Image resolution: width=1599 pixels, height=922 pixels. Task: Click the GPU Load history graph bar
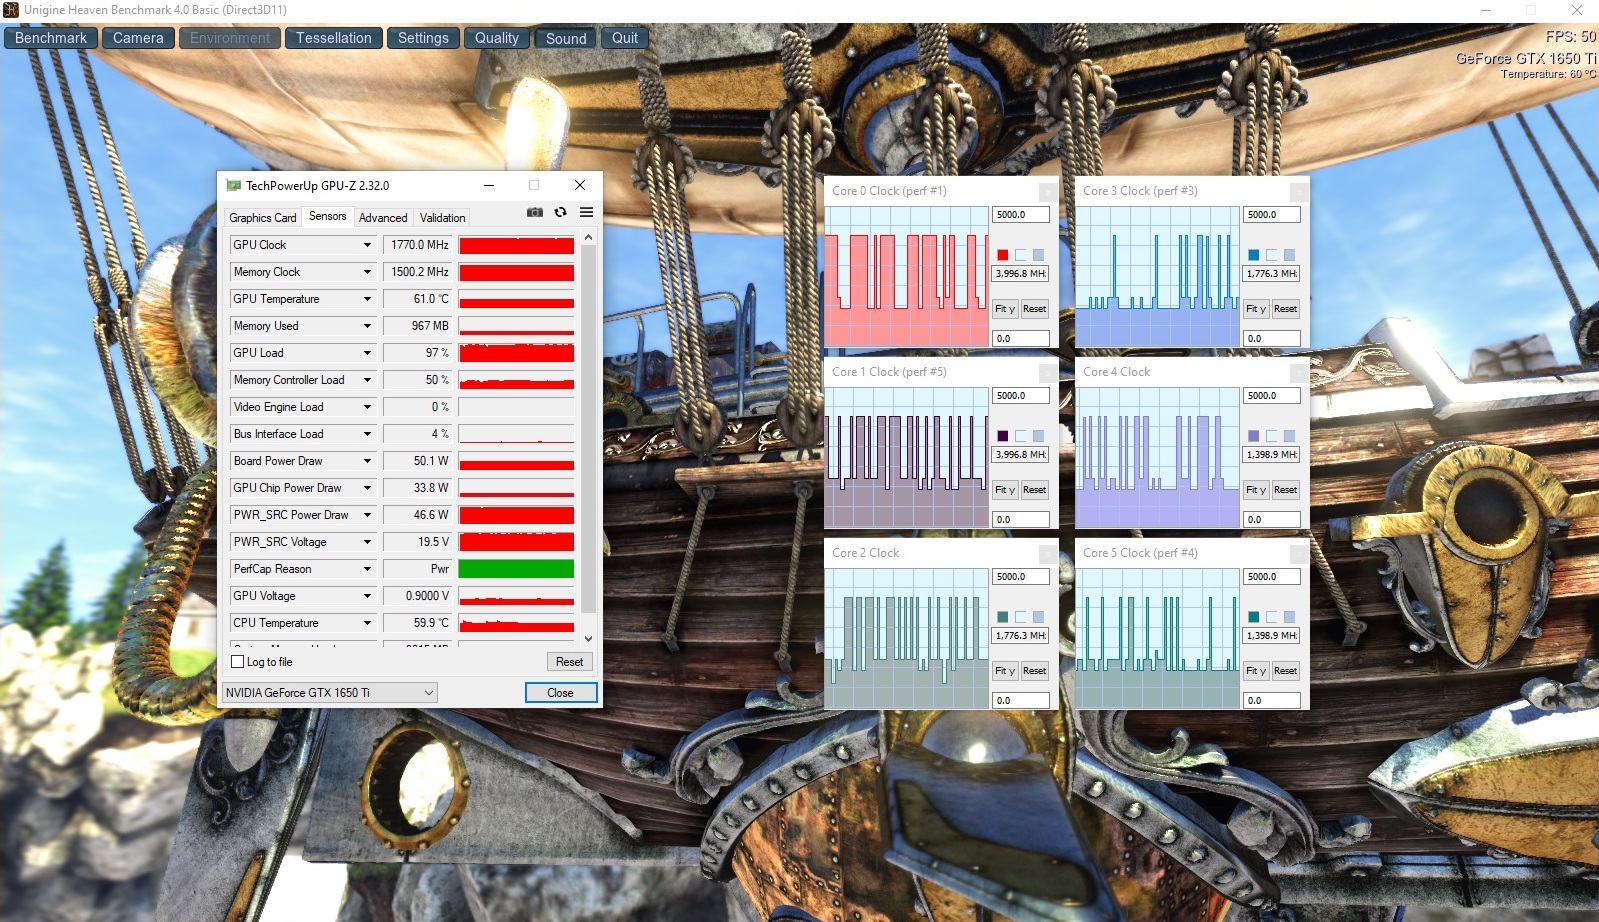516,353
